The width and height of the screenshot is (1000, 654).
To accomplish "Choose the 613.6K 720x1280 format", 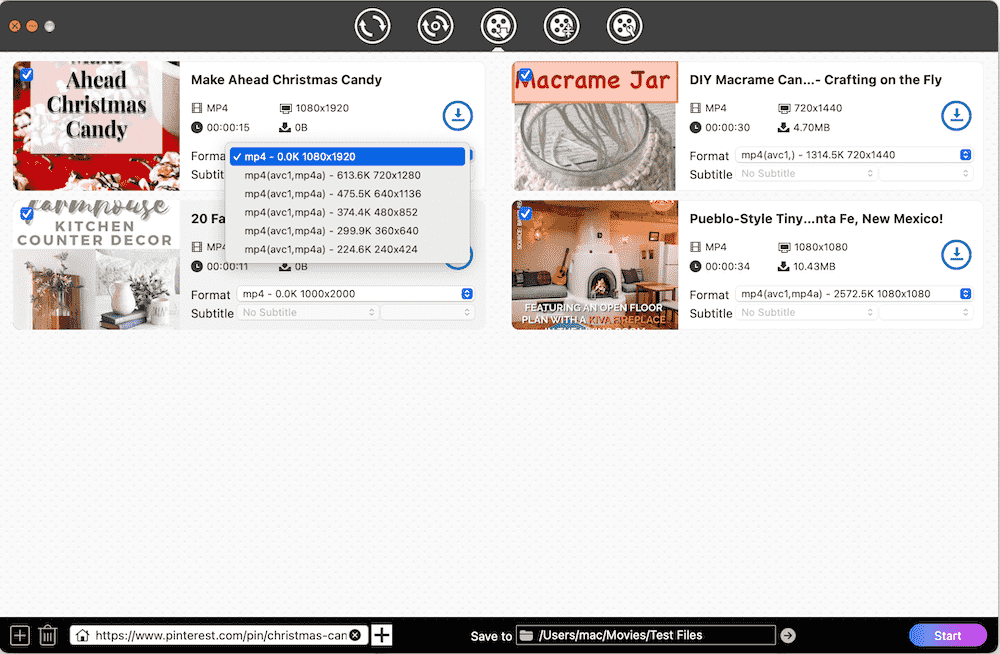I will point(347,175).
